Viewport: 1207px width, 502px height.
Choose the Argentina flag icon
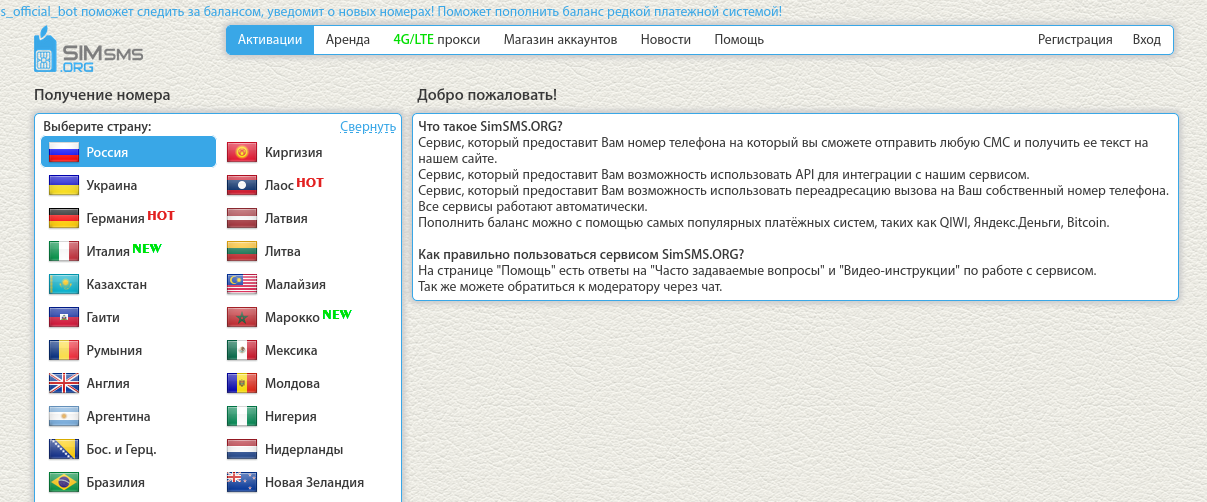[64, 416]
